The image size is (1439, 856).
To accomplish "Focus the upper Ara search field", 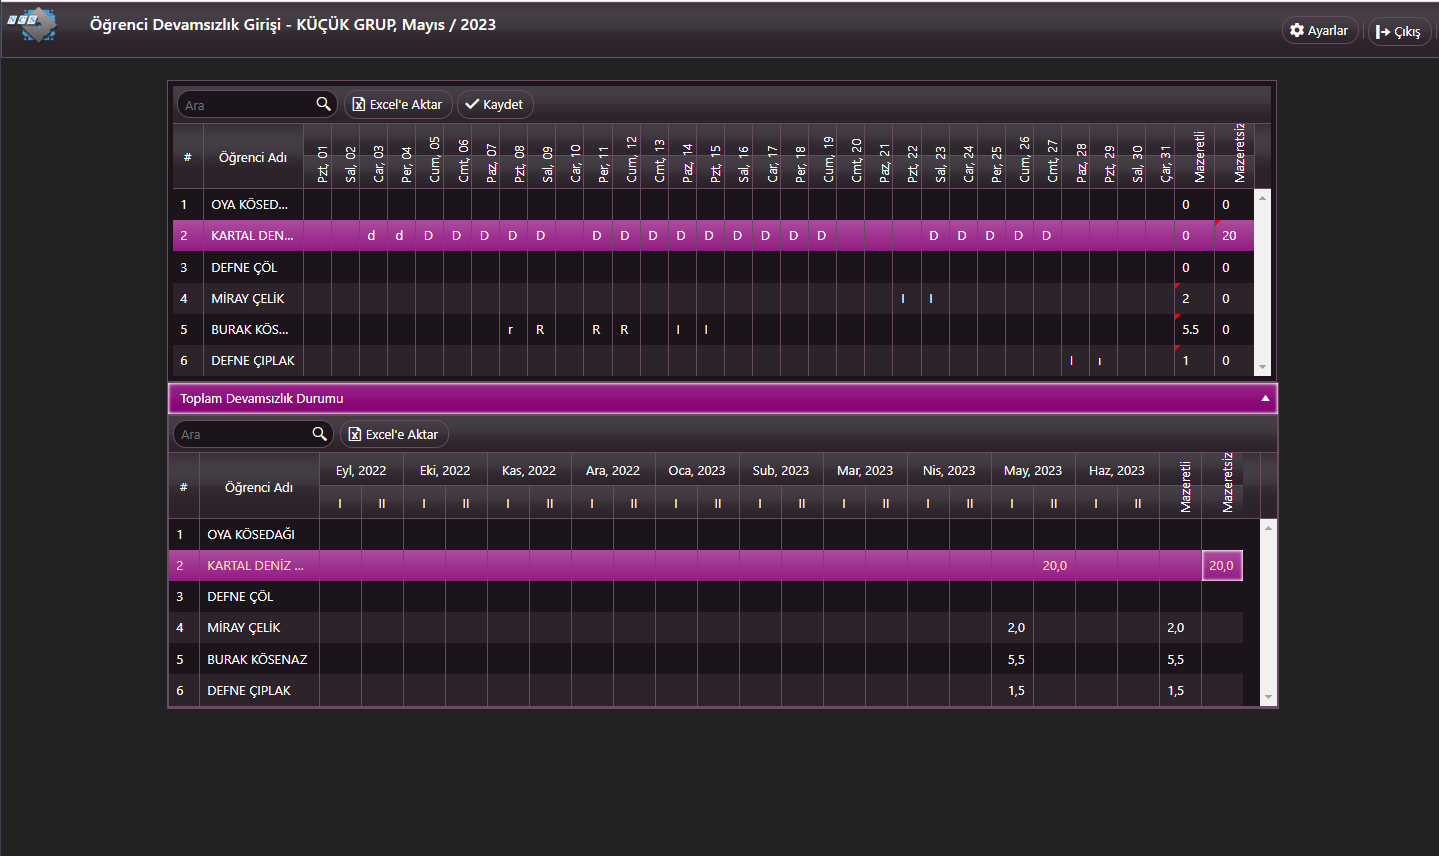I will (246, 104).
